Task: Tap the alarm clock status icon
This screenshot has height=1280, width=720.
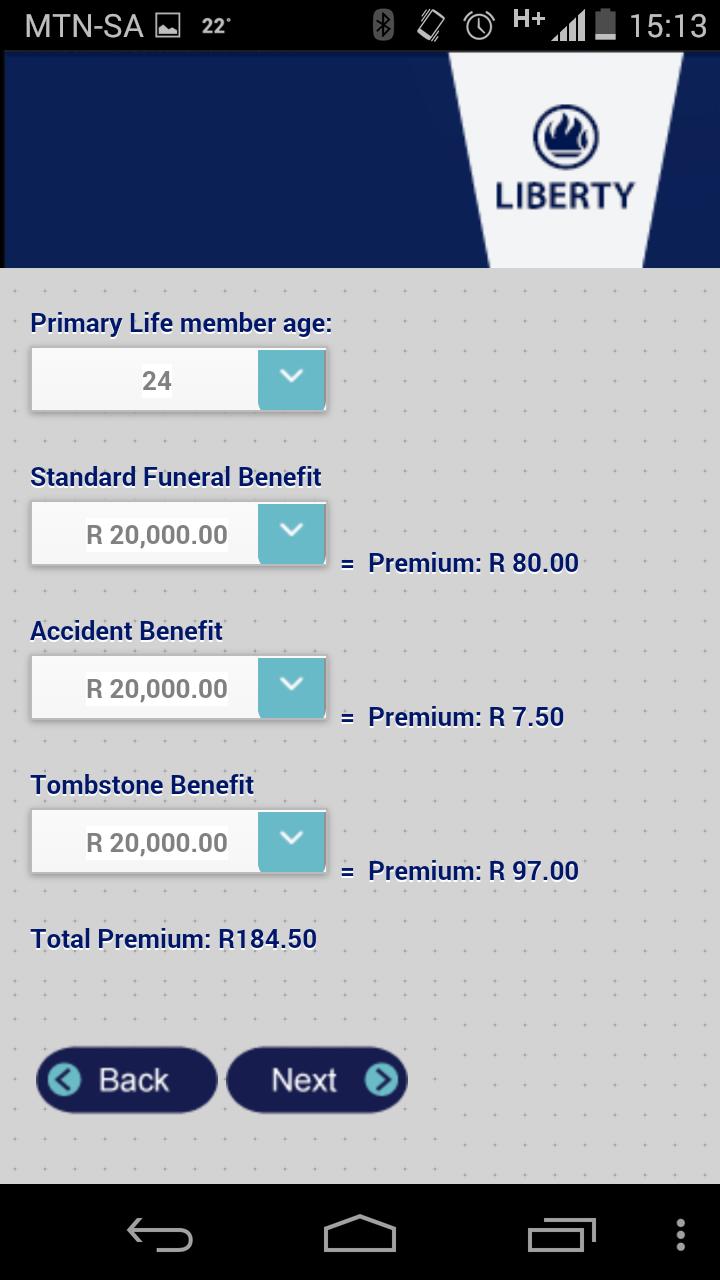Action: click(479, 25)
